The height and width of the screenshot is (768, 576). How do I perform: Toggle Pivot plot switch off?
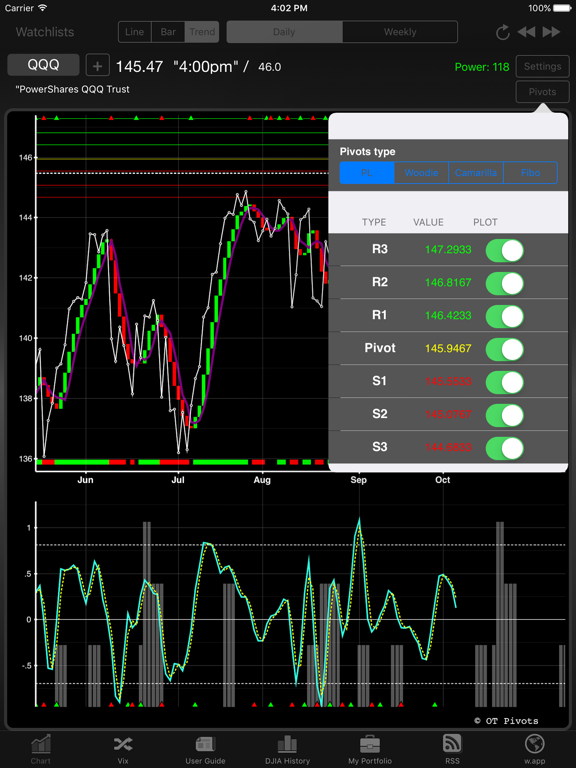tap(504, 349)
